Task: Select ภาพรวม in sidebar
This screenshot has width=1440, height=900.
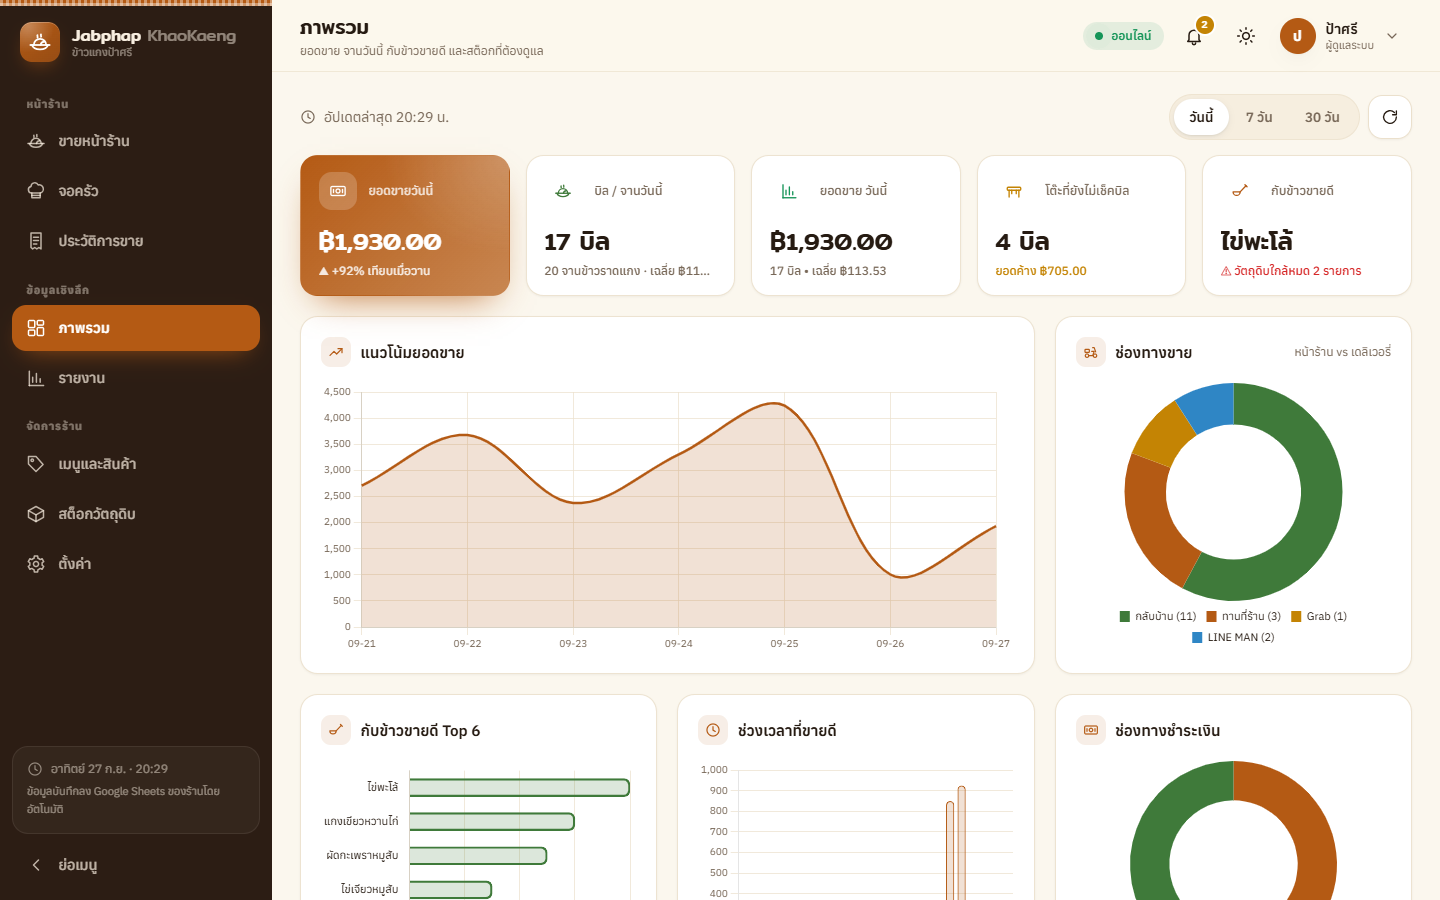Action: click(x=136, y=328)
